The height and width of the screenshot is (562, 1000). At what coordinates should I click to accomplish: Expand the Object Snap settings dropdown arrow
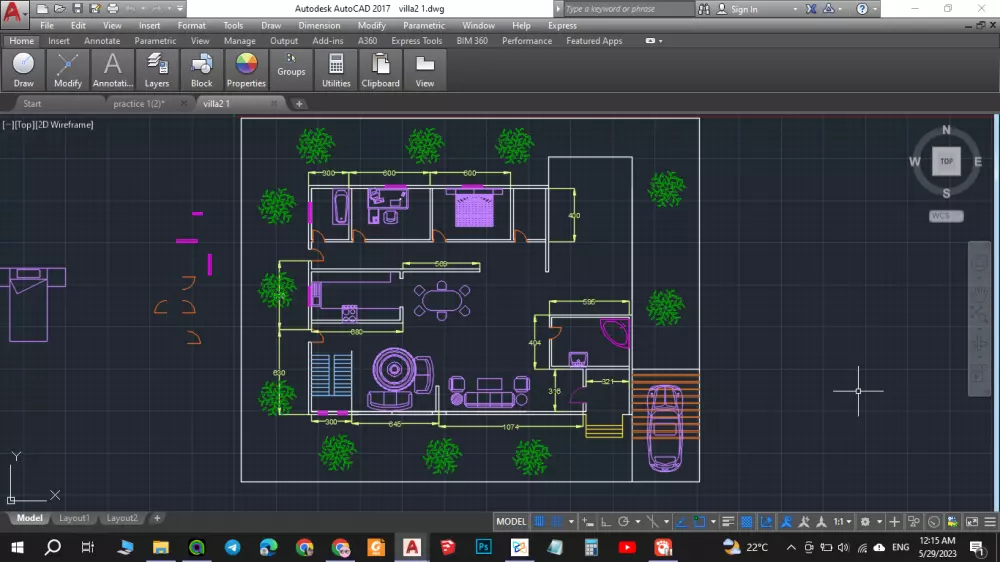pyautogui.click(x=713, y=522)
